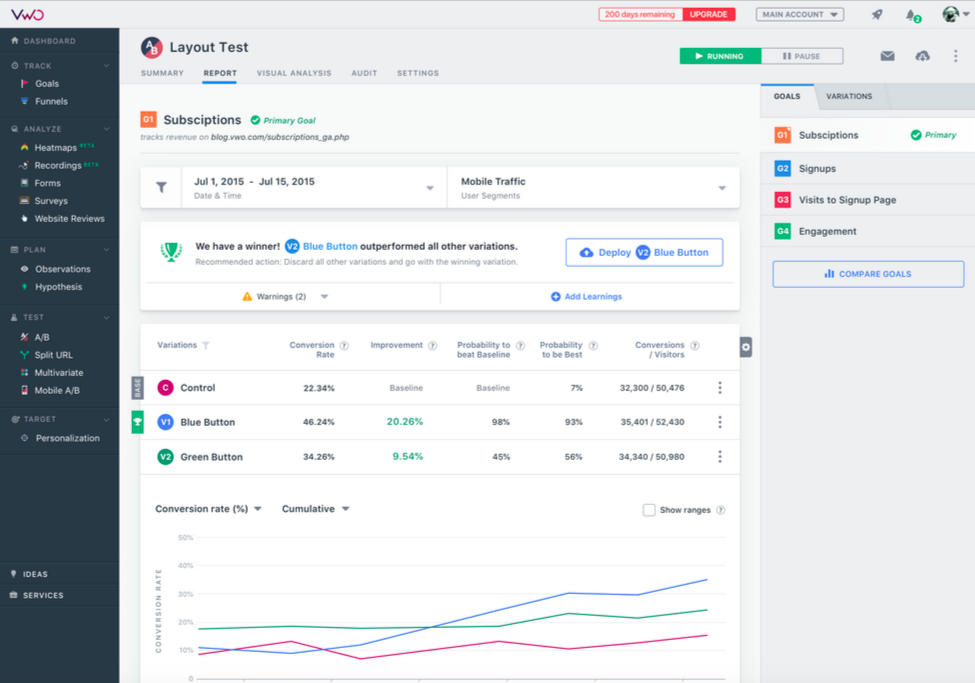Click the cloud download icon
975x683 pixels.
coord(922,56)
